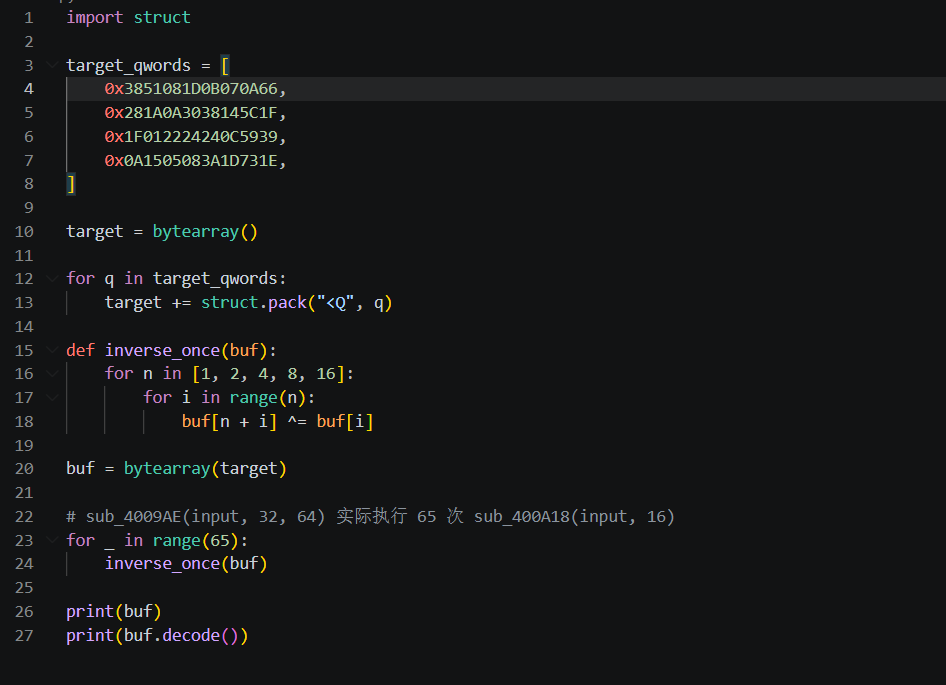Click the 'inverse_once' function definition name
This screenshot has width=946, height=685.
[x=162, y=351]
